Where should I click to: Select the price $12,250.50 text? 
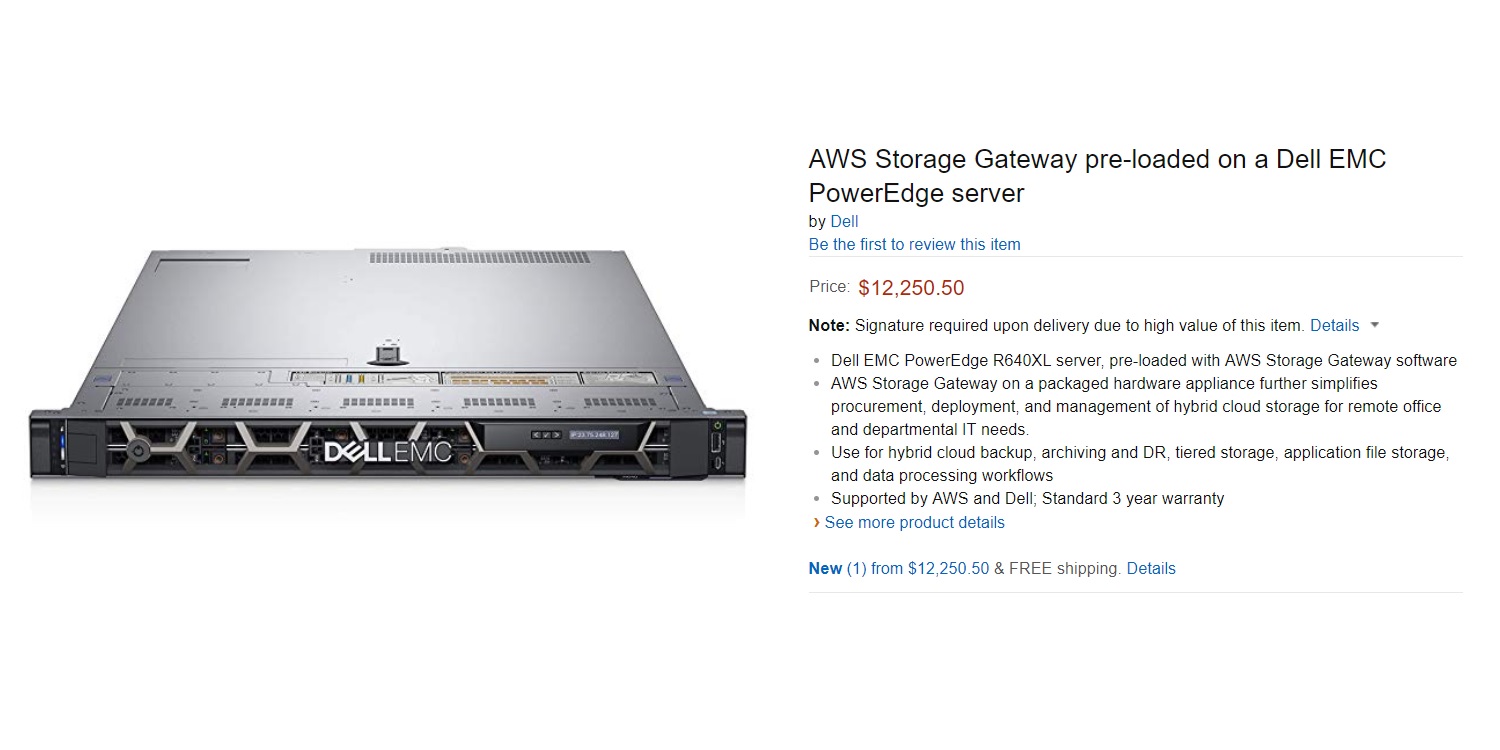[911, 287]
